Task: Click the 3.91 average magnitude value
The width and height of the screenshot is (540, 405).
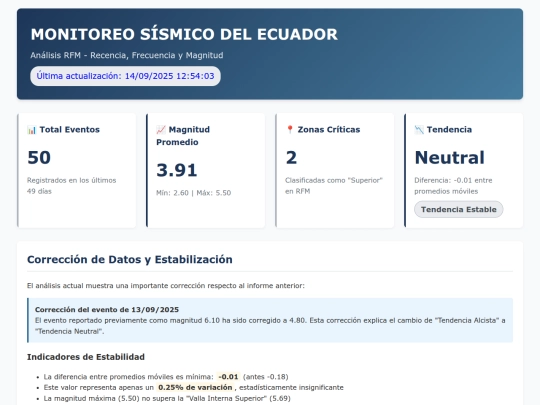Action: pyautogui.click(x=177, y=170)
